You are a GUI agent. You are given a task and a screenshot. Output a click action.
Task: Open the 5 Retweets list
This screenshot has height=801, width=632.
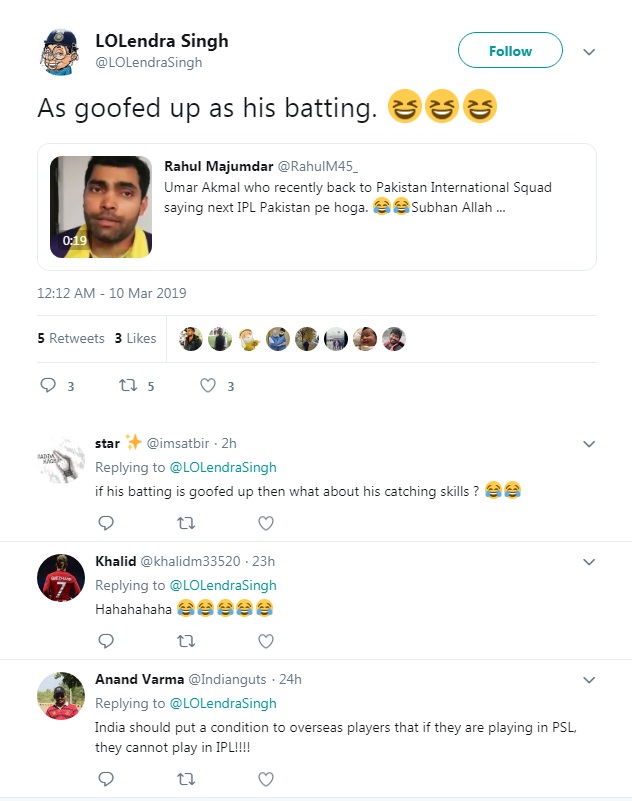tap(71, 338)
